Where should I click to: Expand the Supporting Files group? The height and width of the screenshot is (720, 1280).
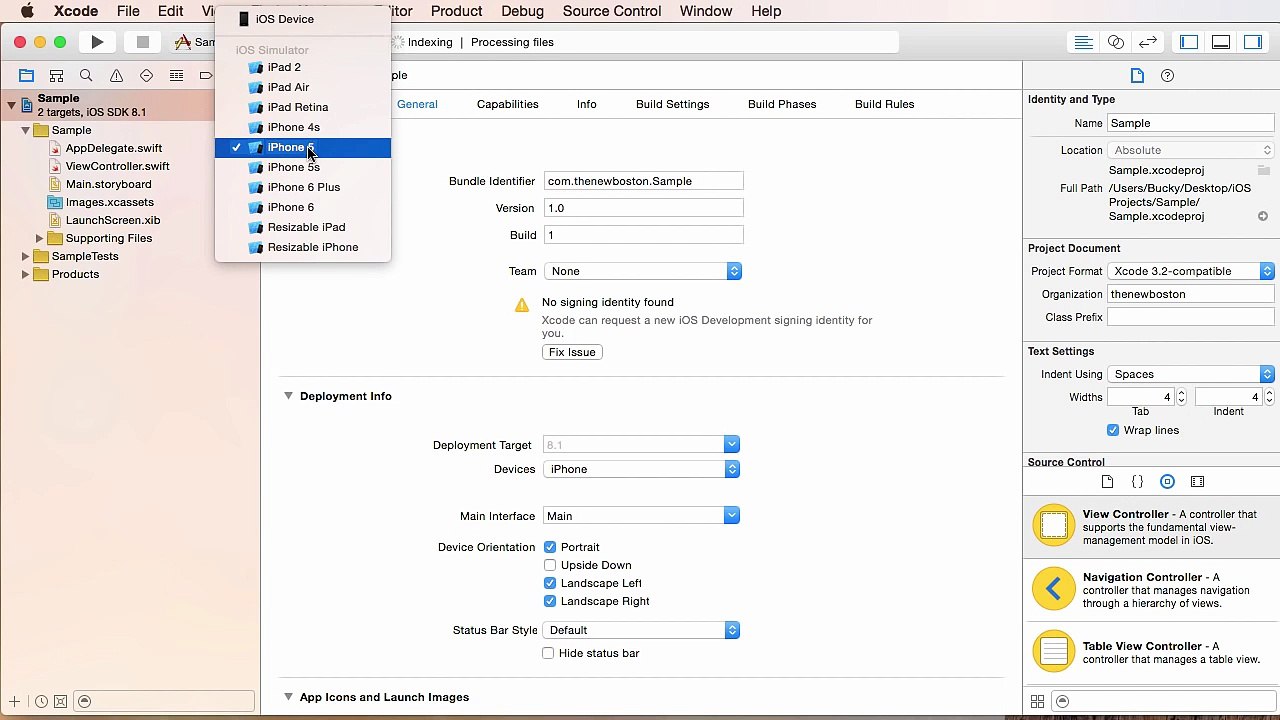pyautogui.click(x=39, y=238)
